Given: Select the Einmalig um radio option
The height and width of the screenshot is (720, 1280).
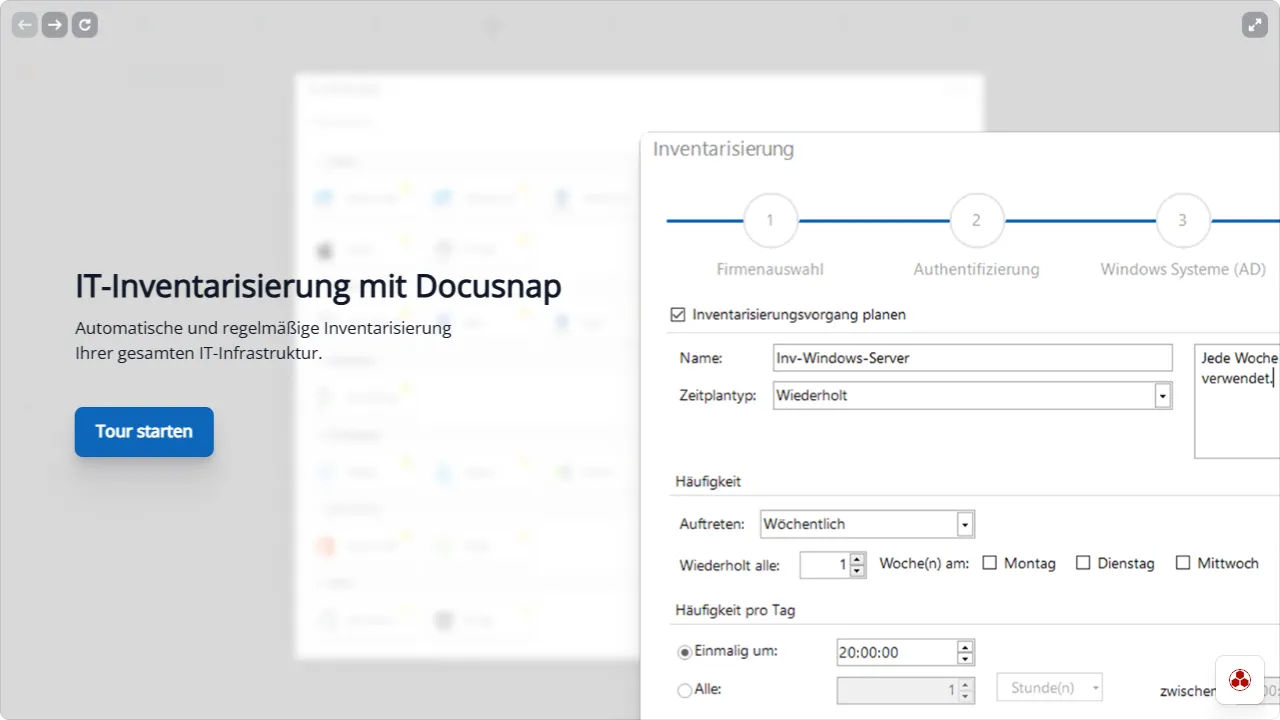Looking at the screenshot, I should (685, 652).
